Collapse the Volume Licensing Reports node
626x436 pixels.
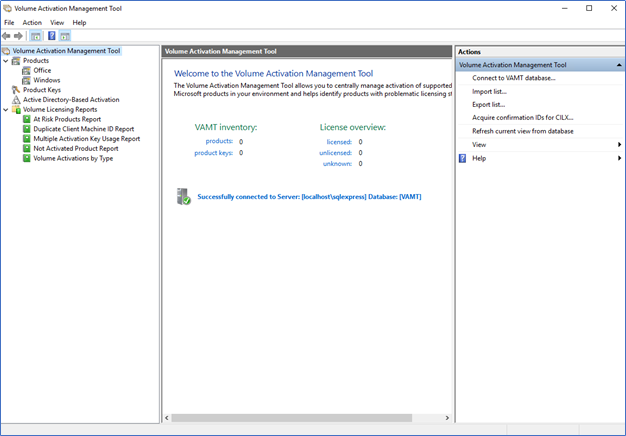pos(6,109)
